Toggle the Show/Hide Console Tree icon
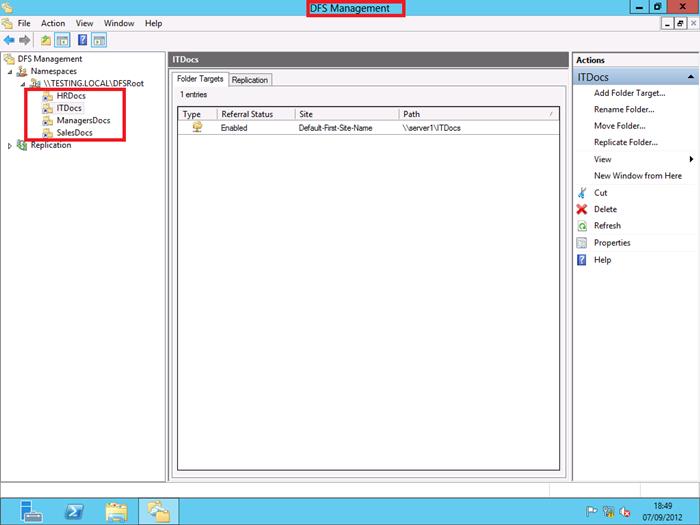This screenshot has height=525, width=700. pyautogui.click(x=62, y=41)
